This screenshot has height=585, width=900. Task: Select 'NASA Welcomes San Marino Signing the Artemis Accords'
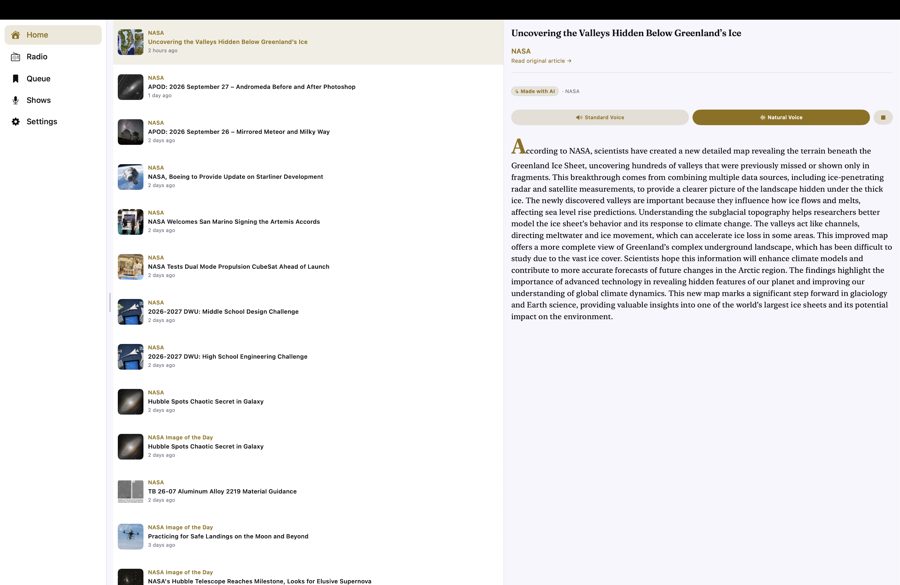234,222
